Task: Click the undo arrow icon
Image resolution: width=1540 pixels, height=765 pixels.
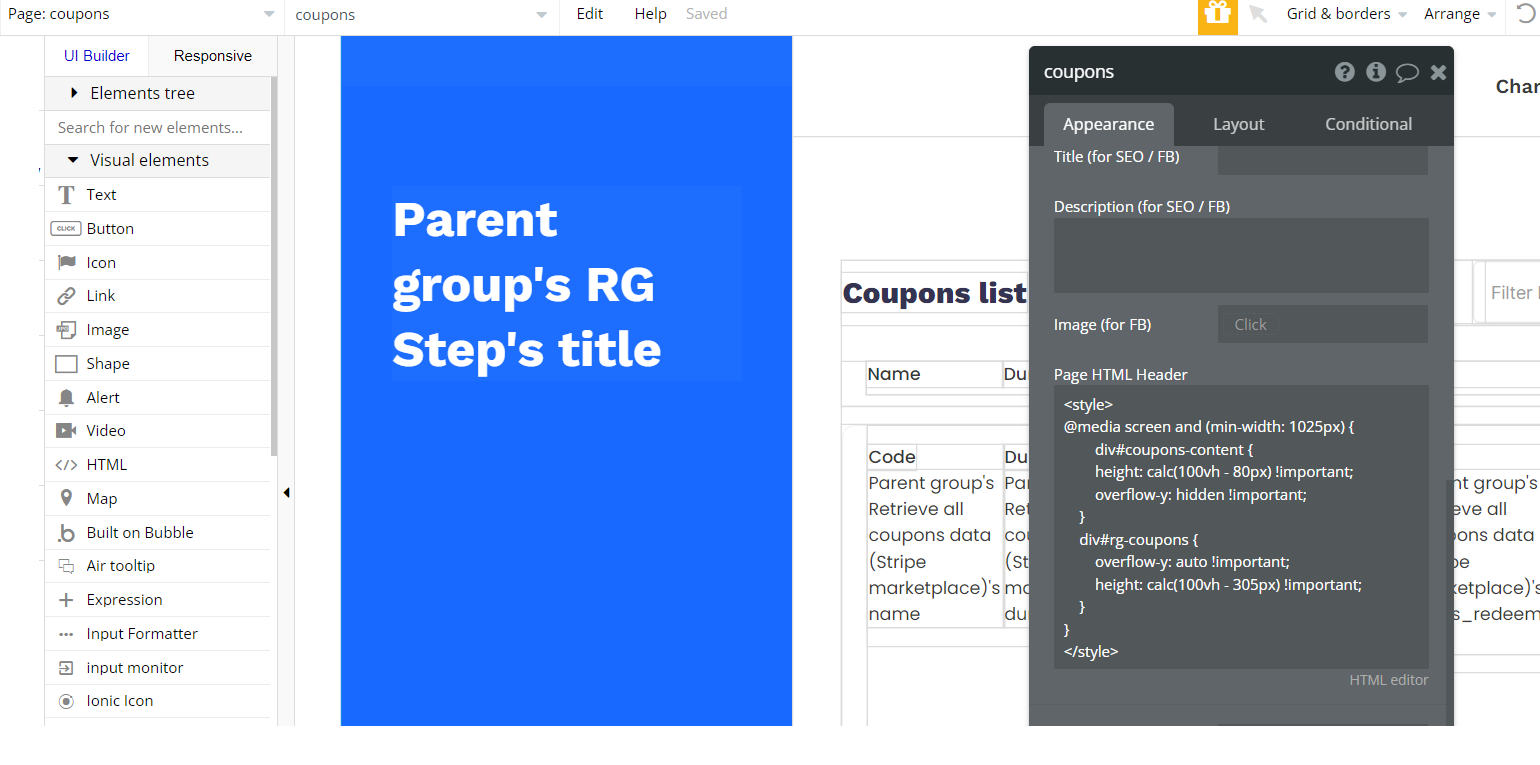Action: (x=1526, y=14)
